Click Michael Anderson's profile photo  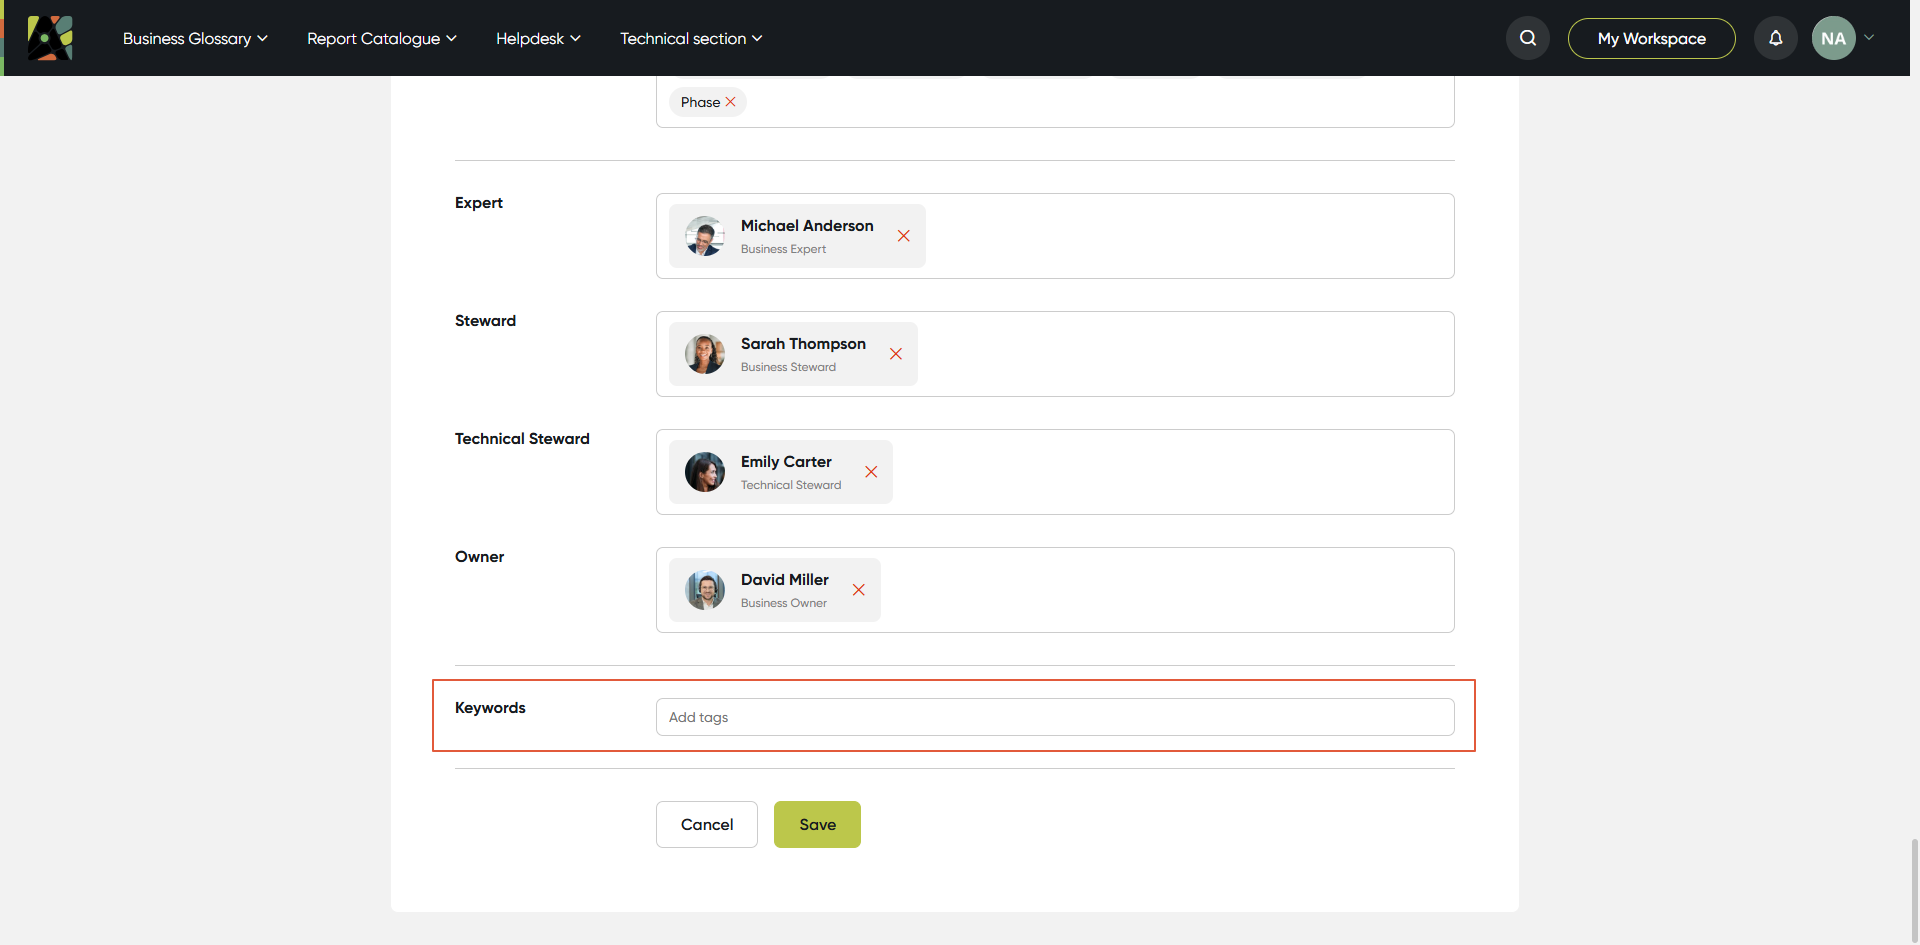point(704,236)
